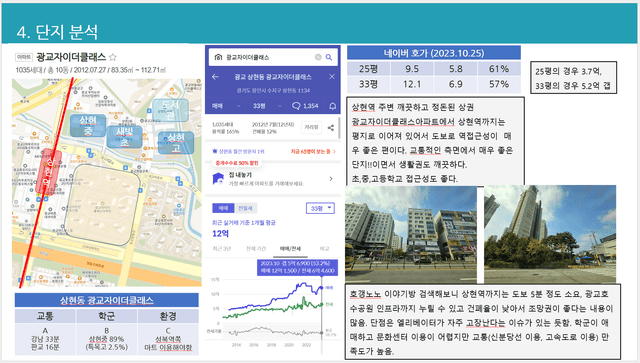Click the share icon next to 거리뷰
This screenshot has height=363, width=640.
pos(331,128)
